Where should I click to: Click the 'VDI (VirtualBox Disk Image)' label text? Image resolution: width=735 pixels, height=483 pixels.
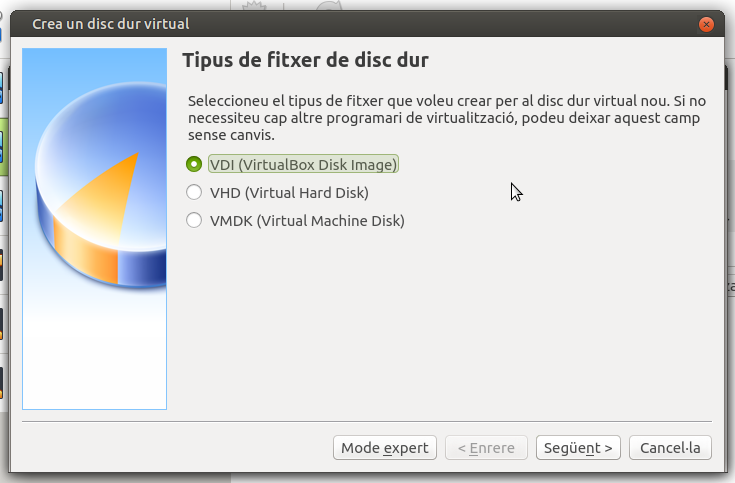[303, 164]
